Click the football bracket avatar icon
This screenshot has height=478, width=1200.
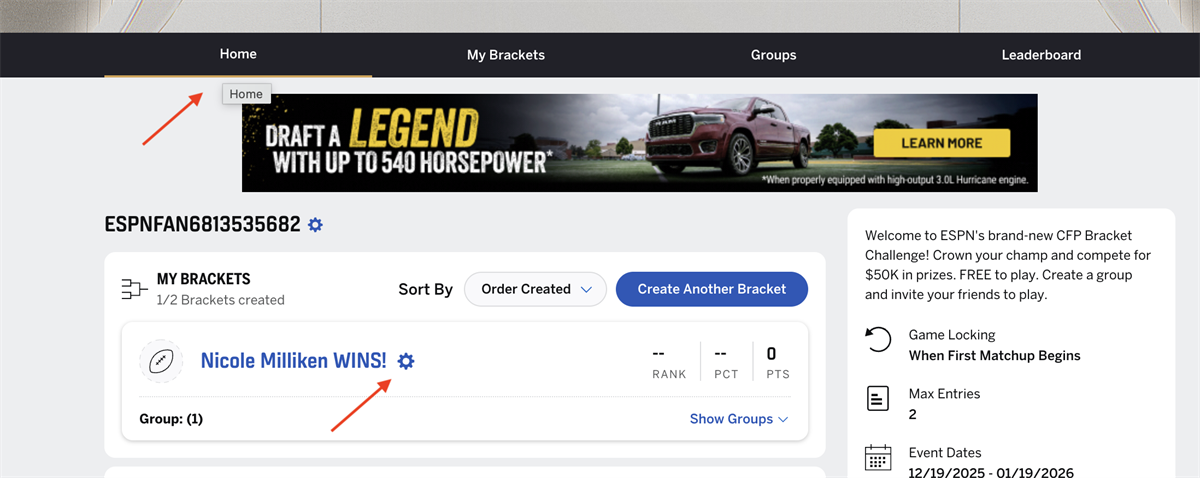click(161, 362)
